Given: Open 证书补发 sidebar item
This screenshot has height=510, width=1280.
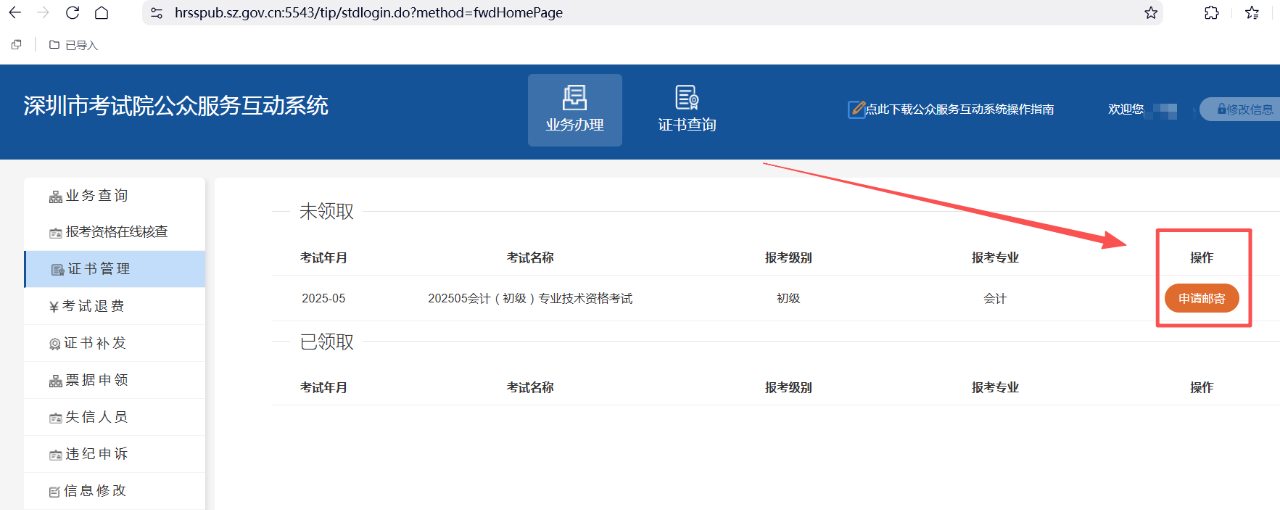Looking at the screenshot, I should coord(95,343).
